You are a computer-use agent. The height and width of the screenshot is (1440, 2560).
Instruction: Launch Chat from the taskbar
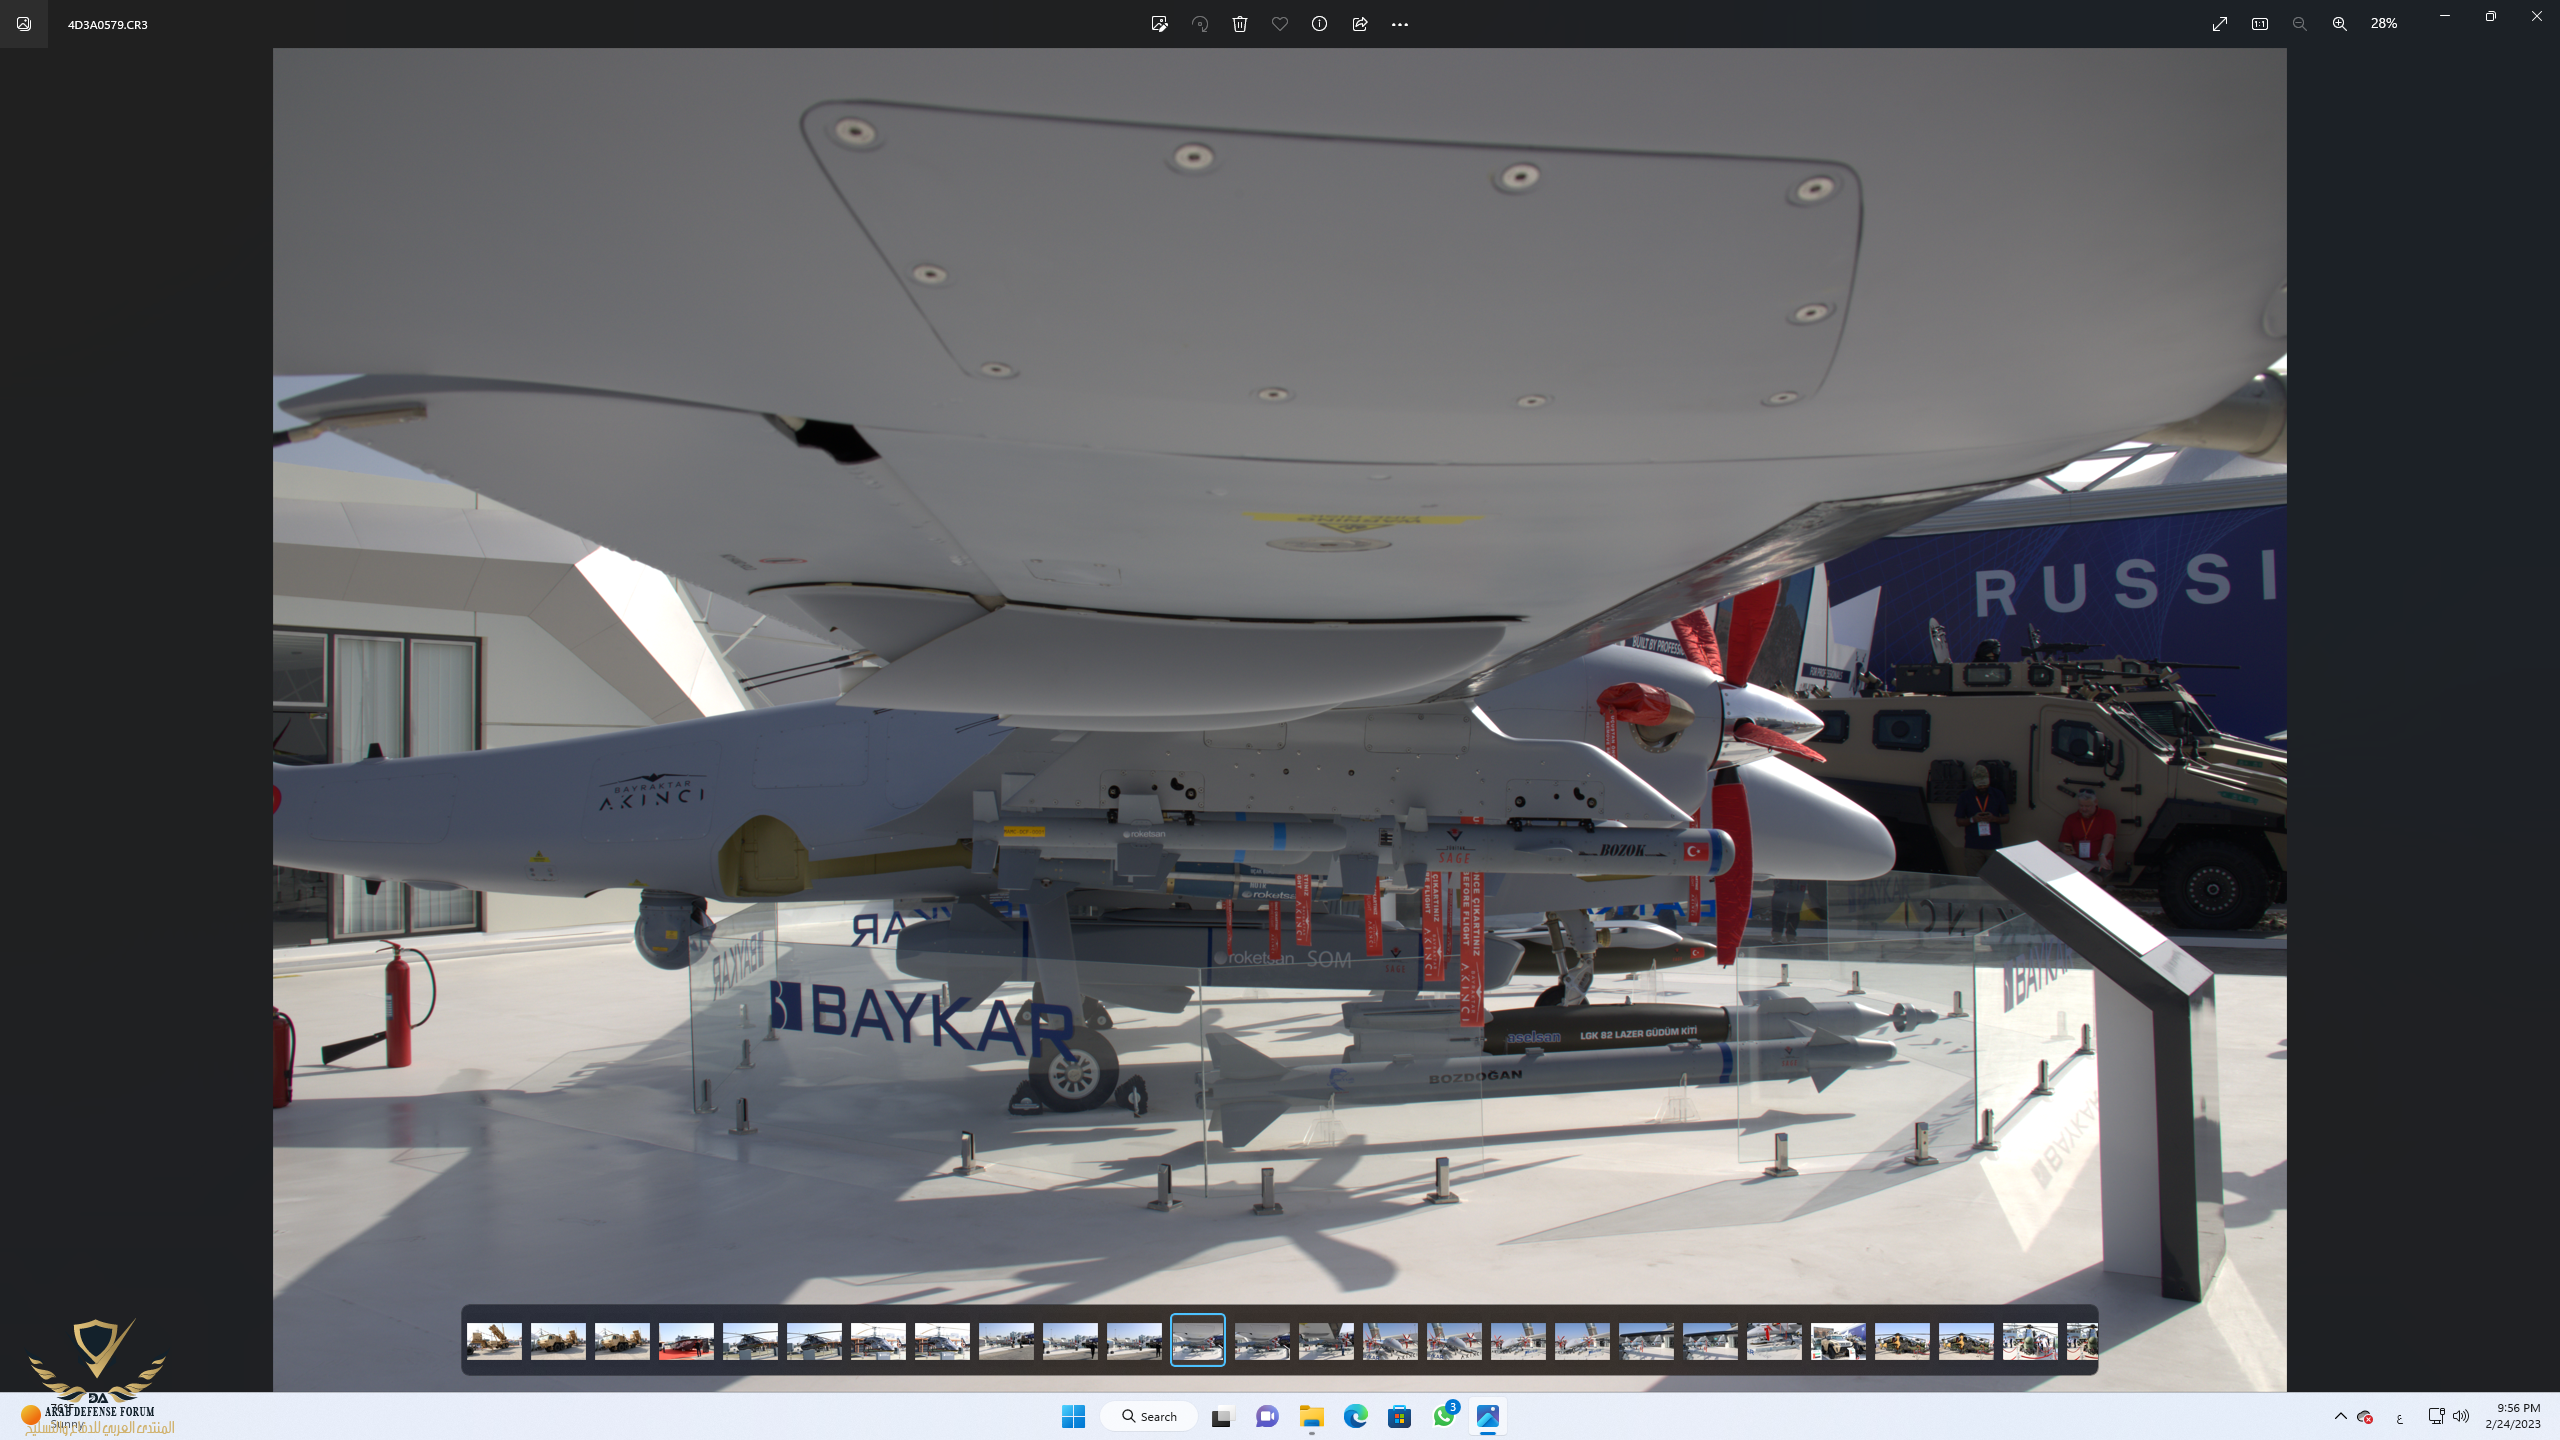[x=1267, y=1416]
